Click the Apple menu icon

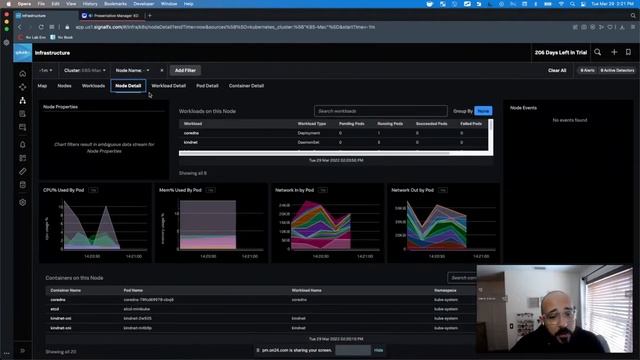click(8, 4)
